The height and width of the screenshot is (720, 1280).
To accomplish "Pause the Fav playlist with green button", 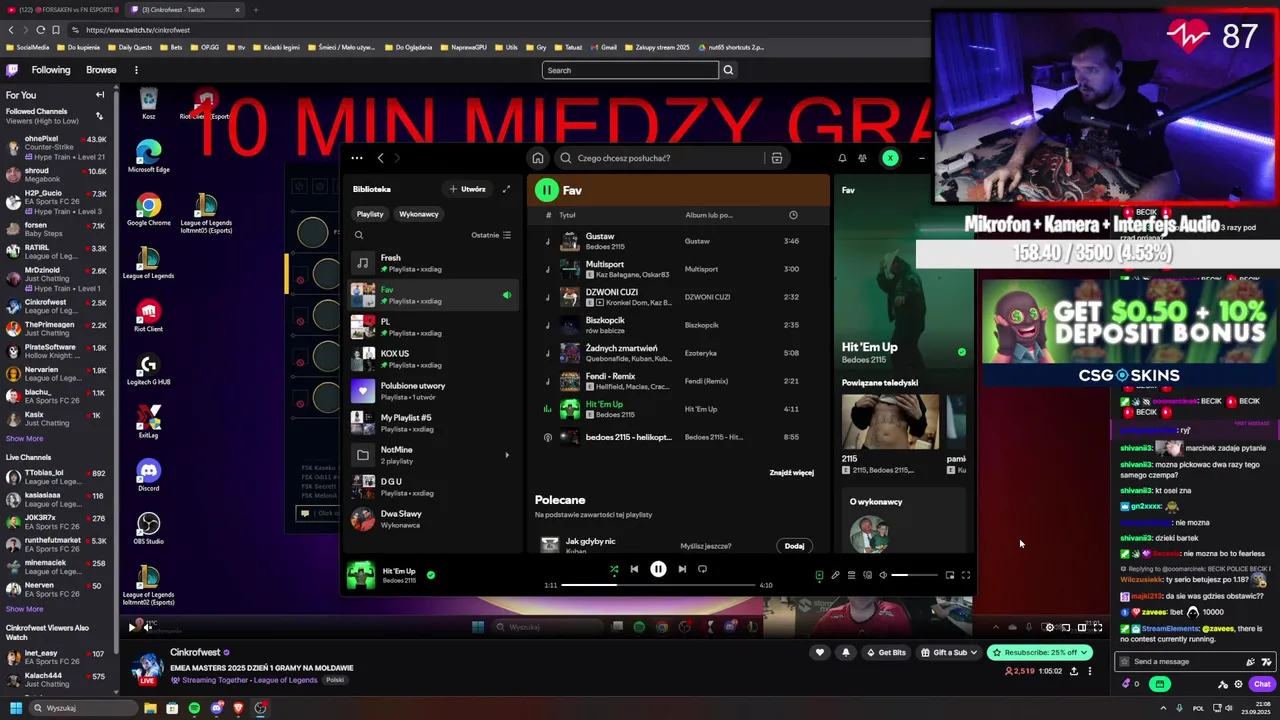I will tap(546, 190).
